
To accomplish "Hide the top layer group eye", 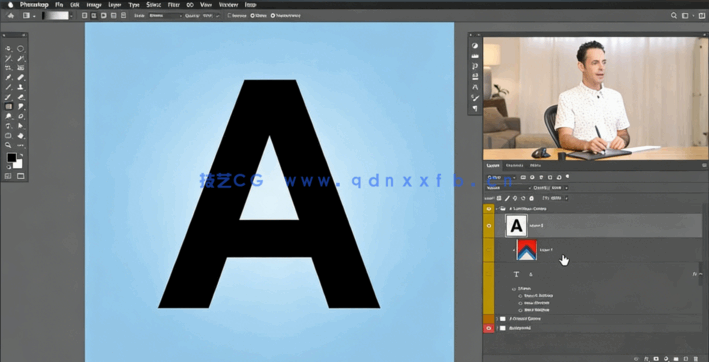I will 488,209.
